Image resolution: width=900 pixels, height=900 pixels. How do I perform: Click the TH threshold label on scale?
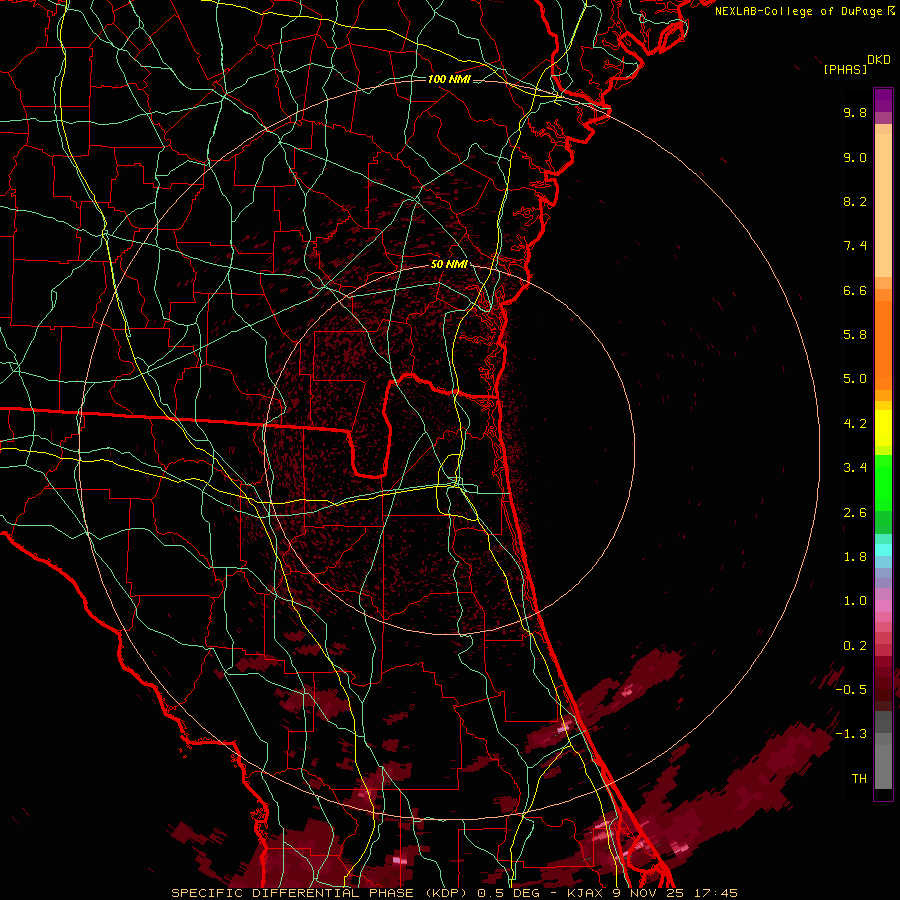pos(859,779)
